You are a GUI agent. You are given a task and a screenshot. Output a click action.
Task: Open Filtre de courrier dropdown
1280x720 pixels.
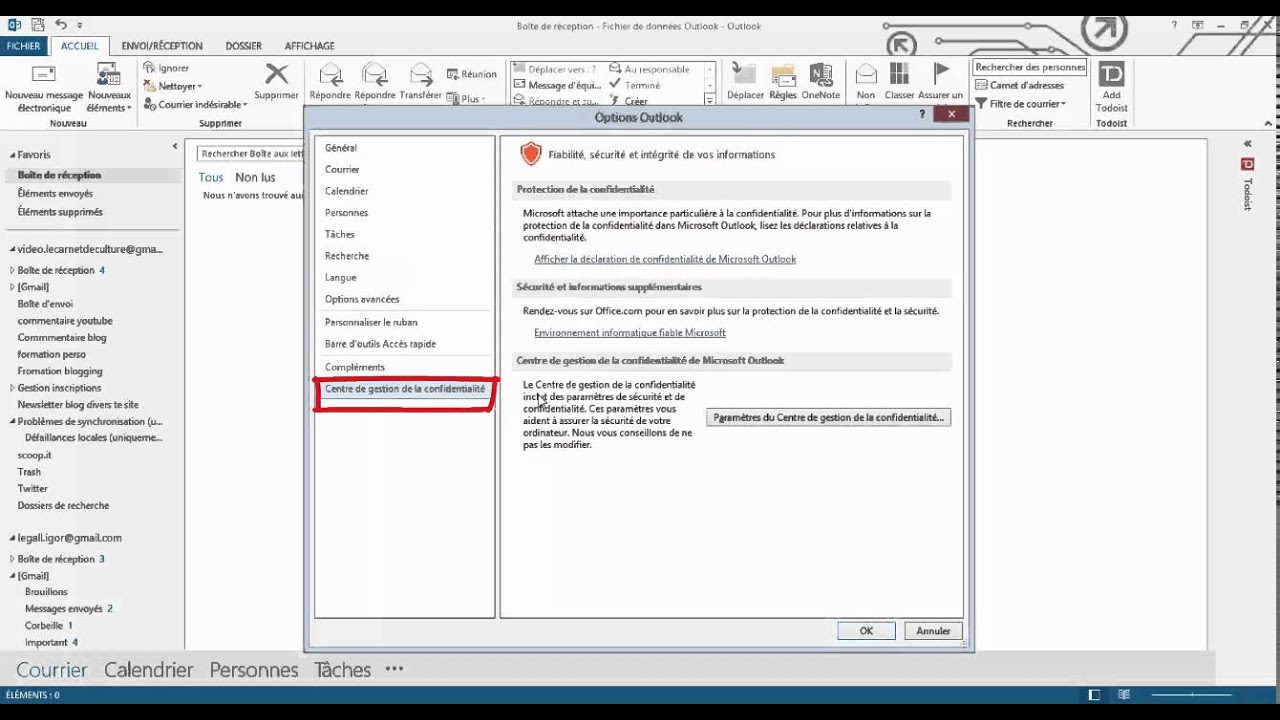click(x=1020, y=104)
